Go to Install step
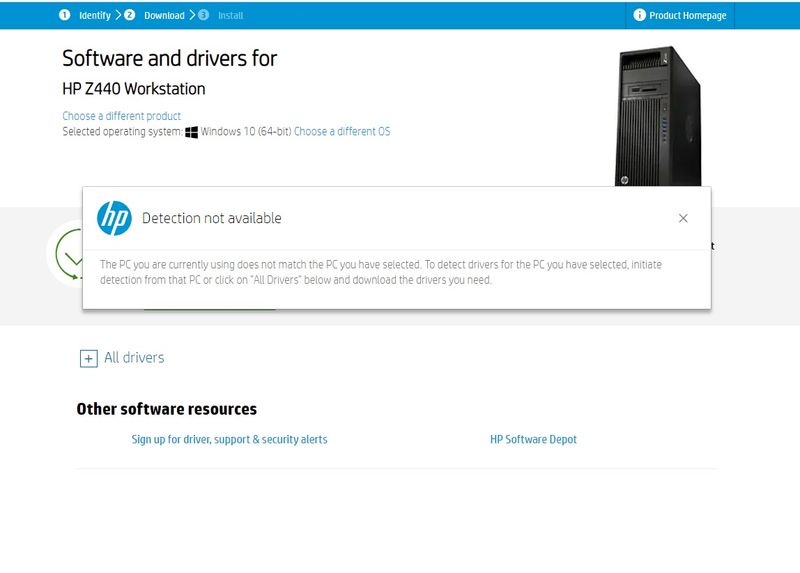Image resolution: width=800 pixels, height=573 pixels. coord(231,15)
